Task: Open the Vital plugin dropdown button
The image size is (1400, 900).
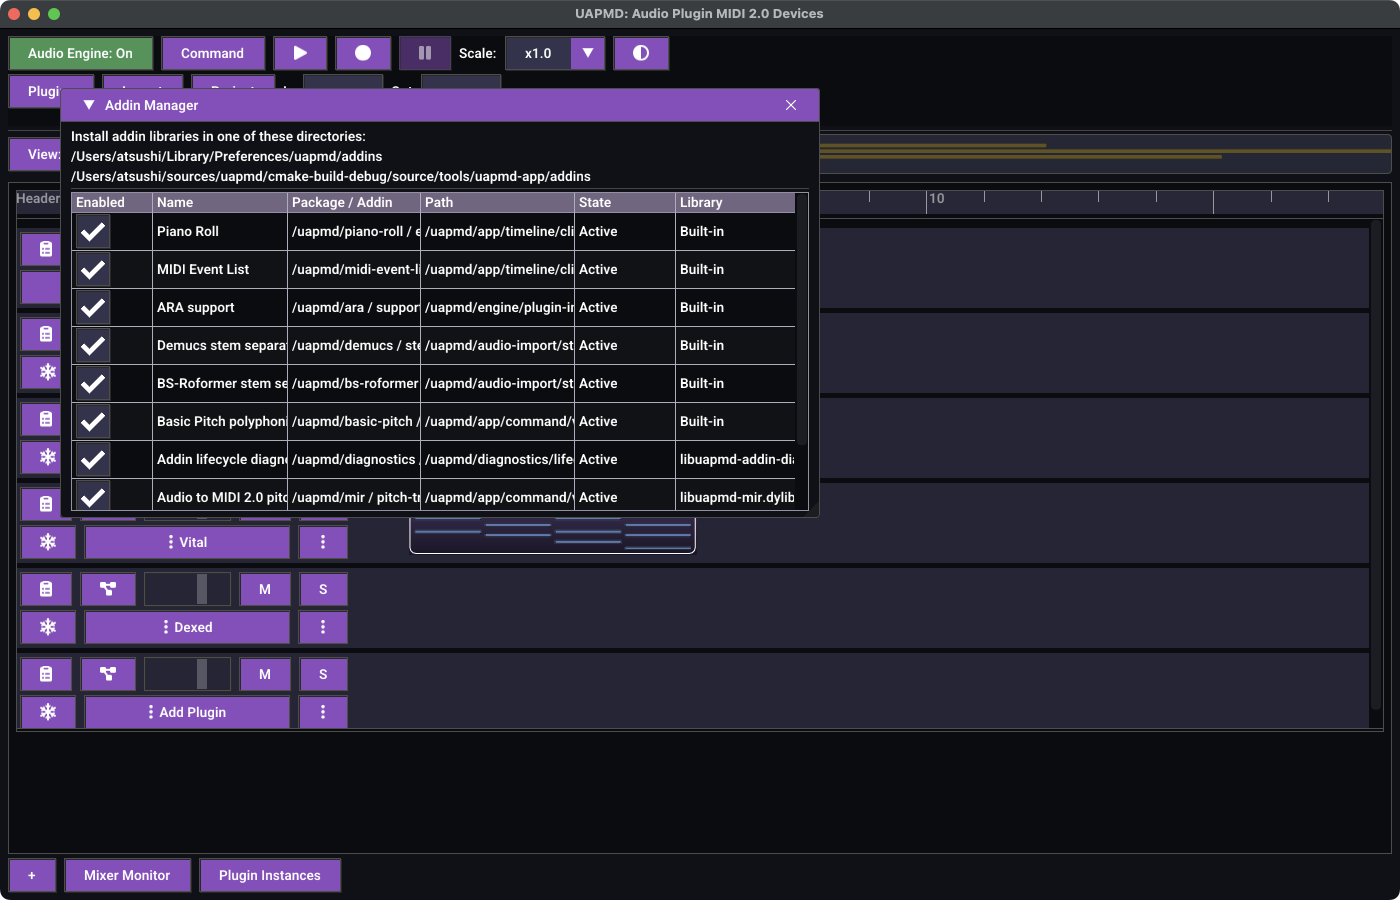Action: [187, 542]
